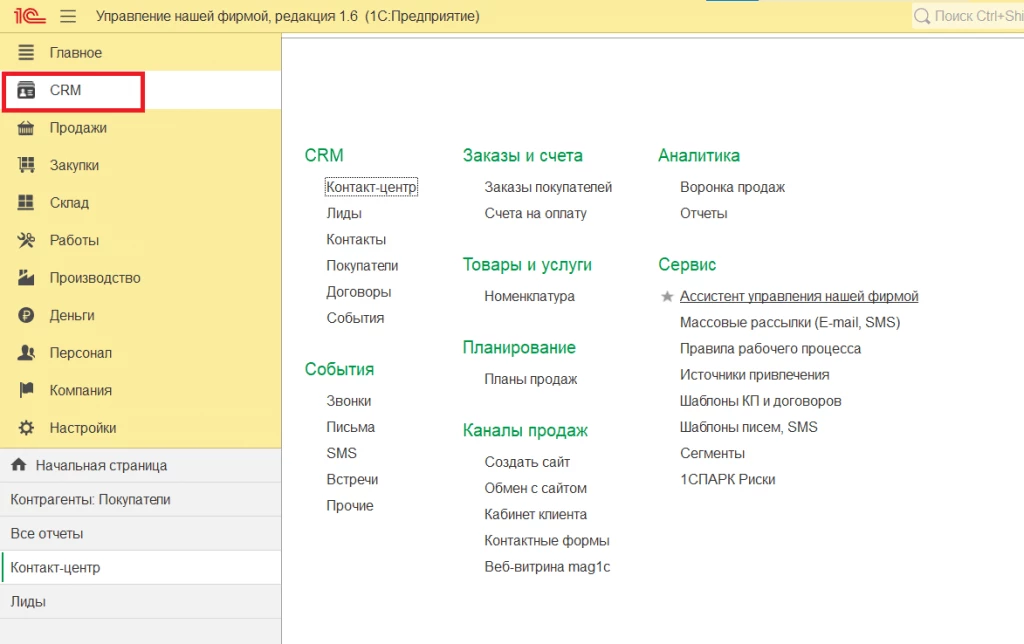1024x644 pixels.
Task: Click the favorite star beside Ассистент
Action: pos(667,297)
